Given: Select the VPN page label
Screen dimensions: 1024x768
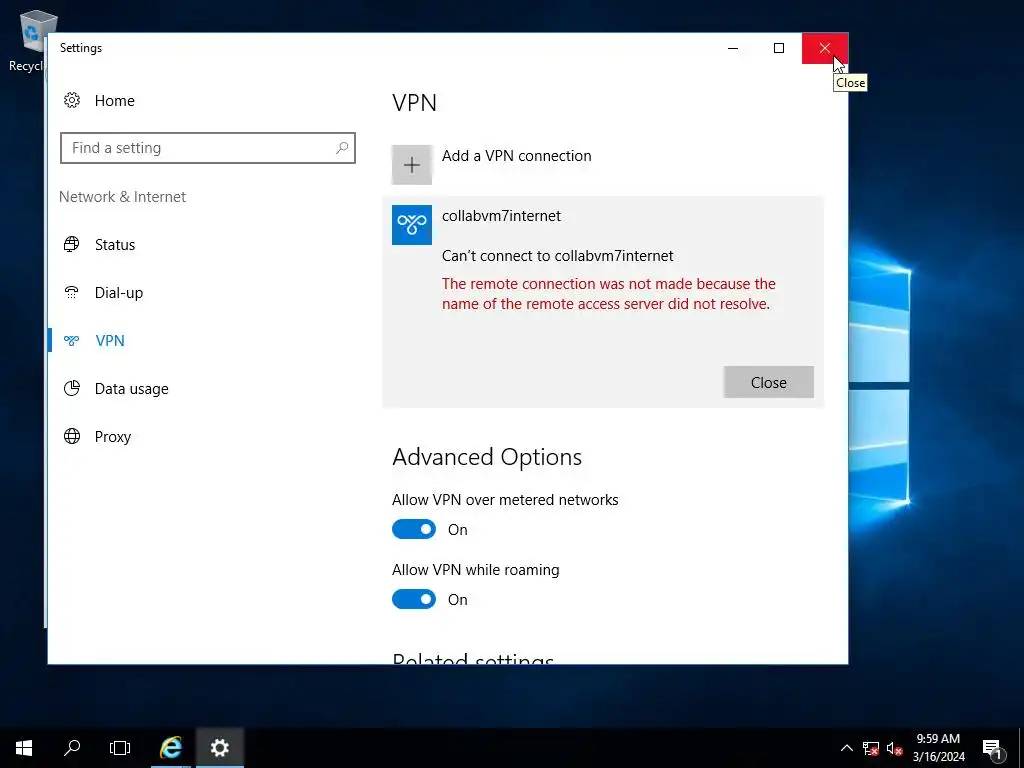Looking at the screenshot, I should pos(110,340).
